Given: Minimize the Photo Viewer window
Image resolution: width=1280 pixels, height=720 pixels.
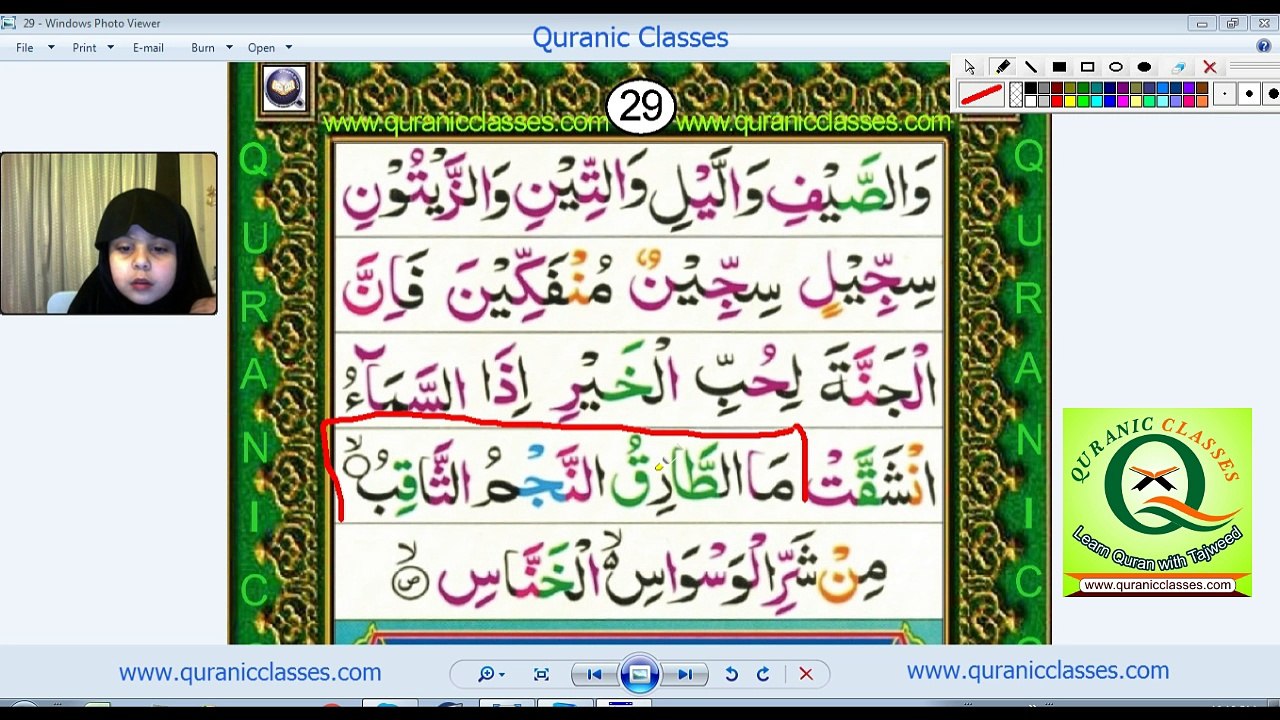Looking at the screenshot, I should [1202, 23].
